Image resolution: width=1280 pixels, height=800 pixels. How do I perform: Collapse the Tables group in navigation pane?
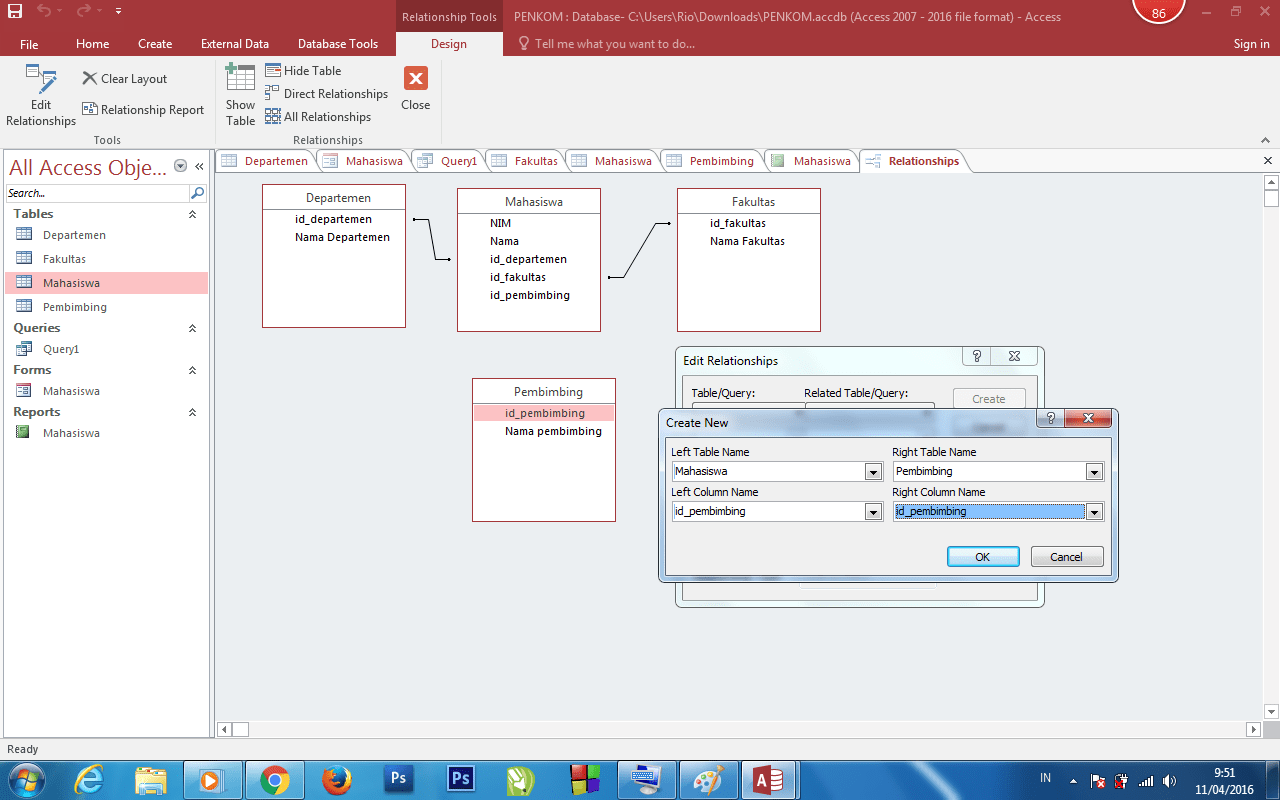pos(192,214)
